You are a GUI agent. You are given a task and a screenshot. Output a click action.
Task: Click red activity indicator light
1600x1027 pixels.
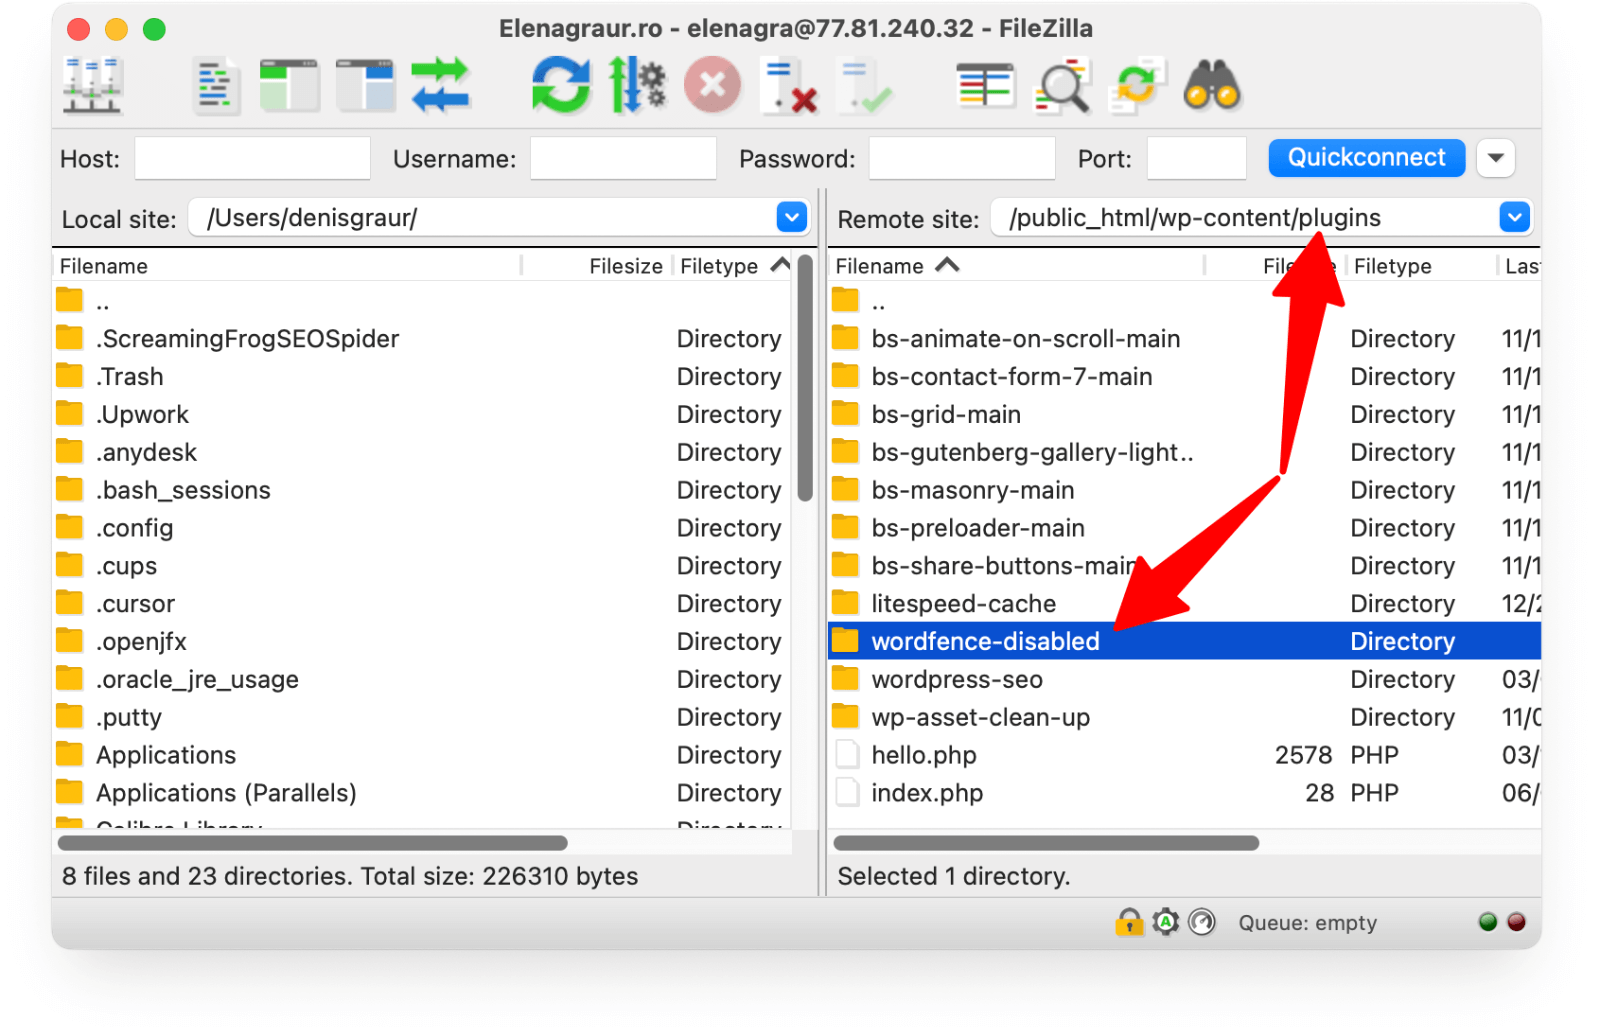[x=1517, y=922]
